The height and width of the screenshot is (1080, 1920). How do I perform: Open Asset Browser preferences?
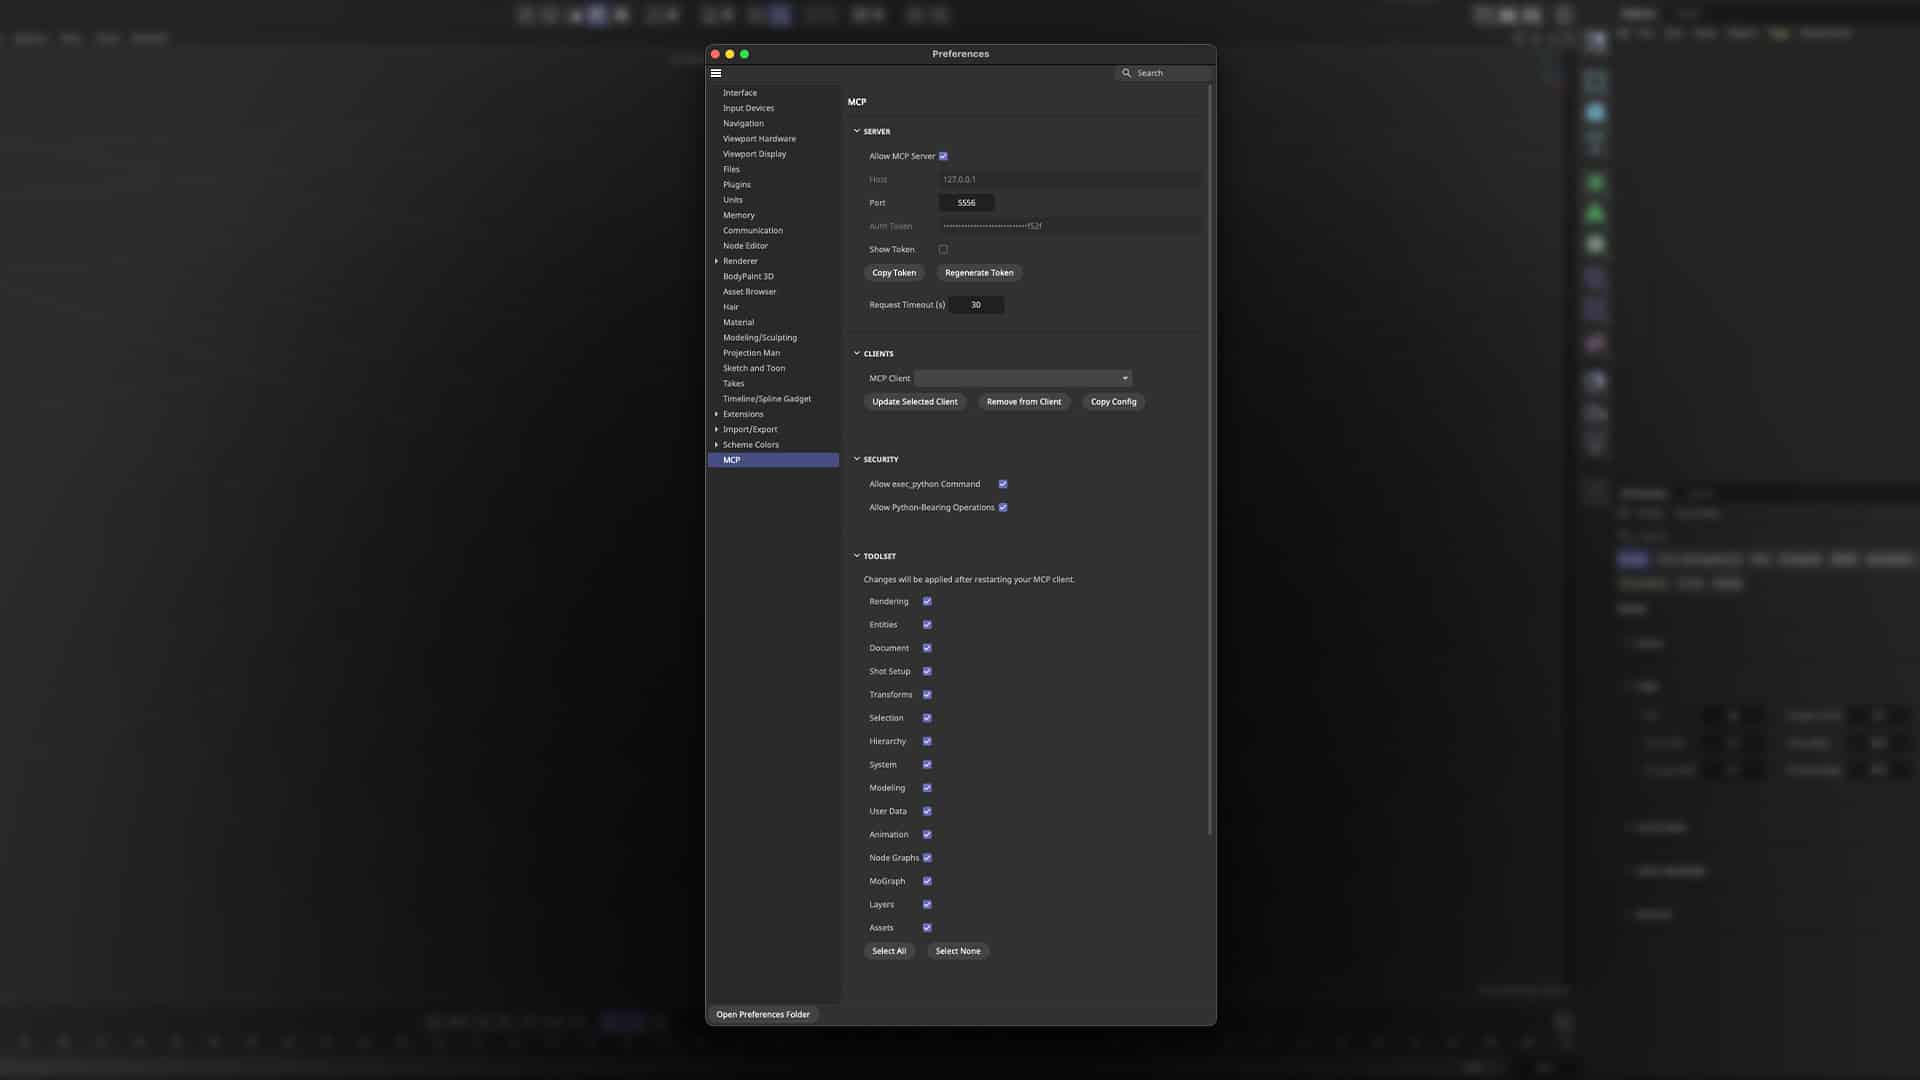click(749, 292)
